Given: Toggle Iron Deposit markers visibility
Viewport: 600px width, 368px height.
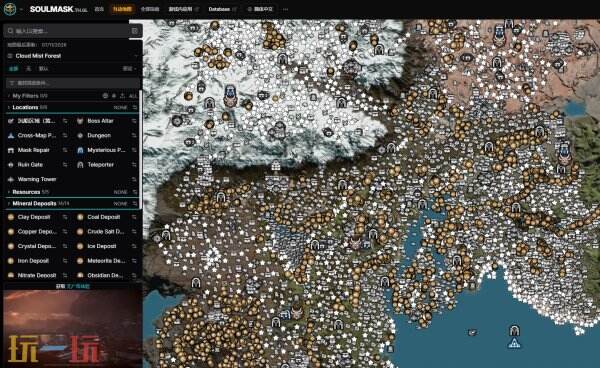Looking at the screenshot, I should 33,261.
